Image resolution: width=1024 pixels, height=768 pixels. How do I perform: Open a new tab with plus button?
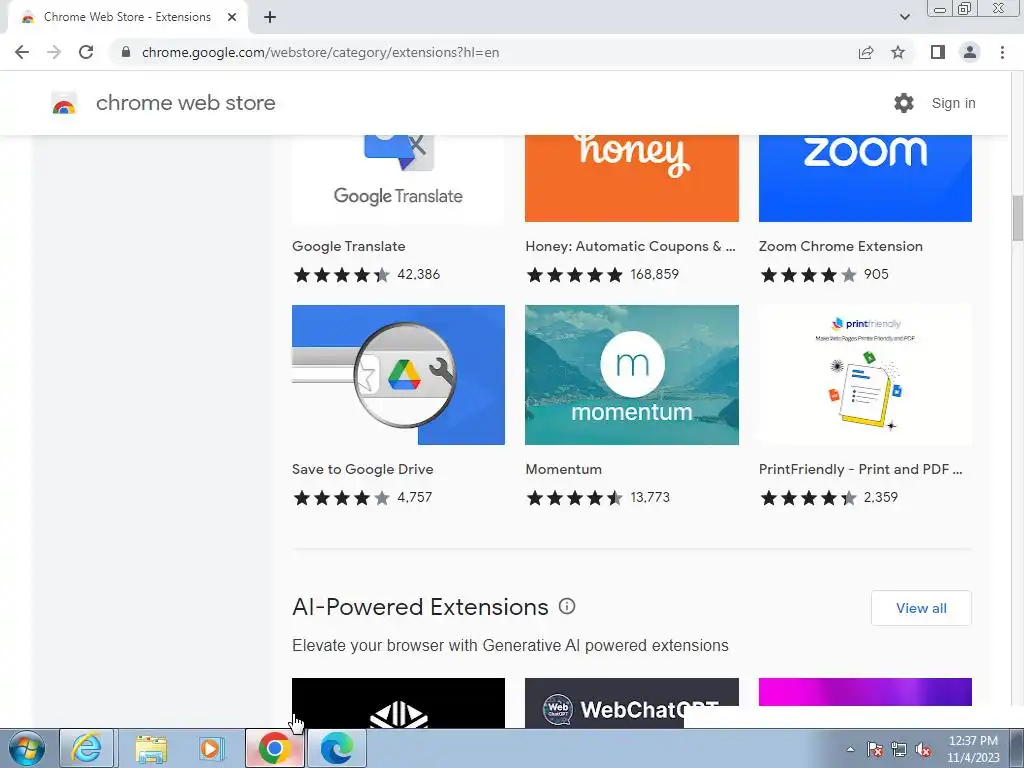[270, 17]
